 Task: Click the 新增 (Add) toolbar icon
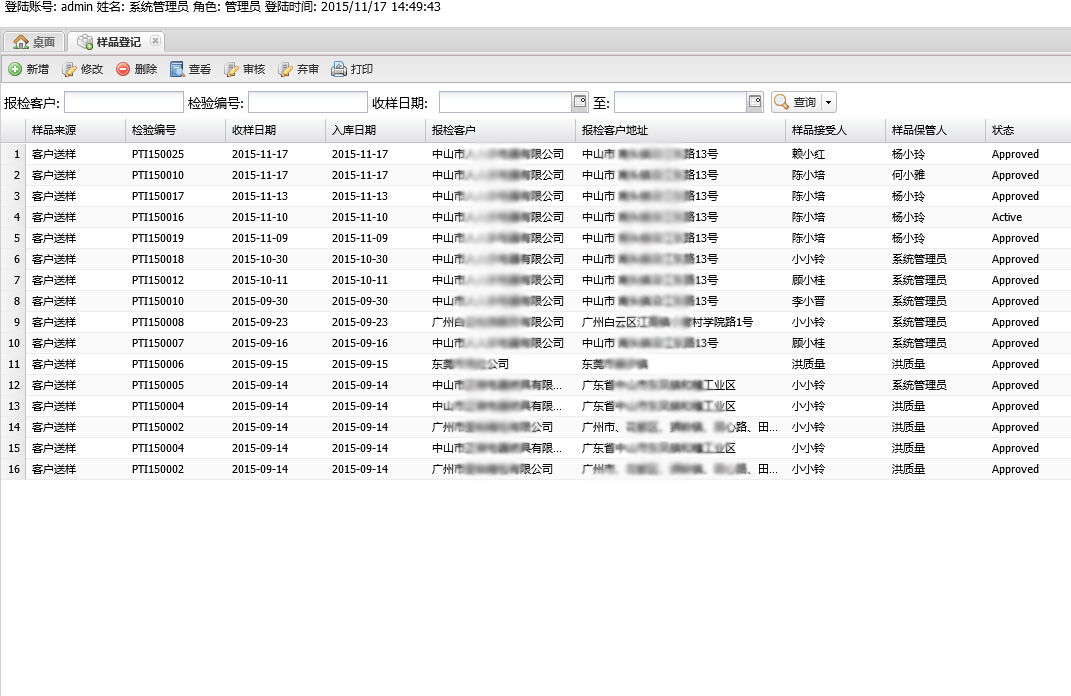coord(16,70)
